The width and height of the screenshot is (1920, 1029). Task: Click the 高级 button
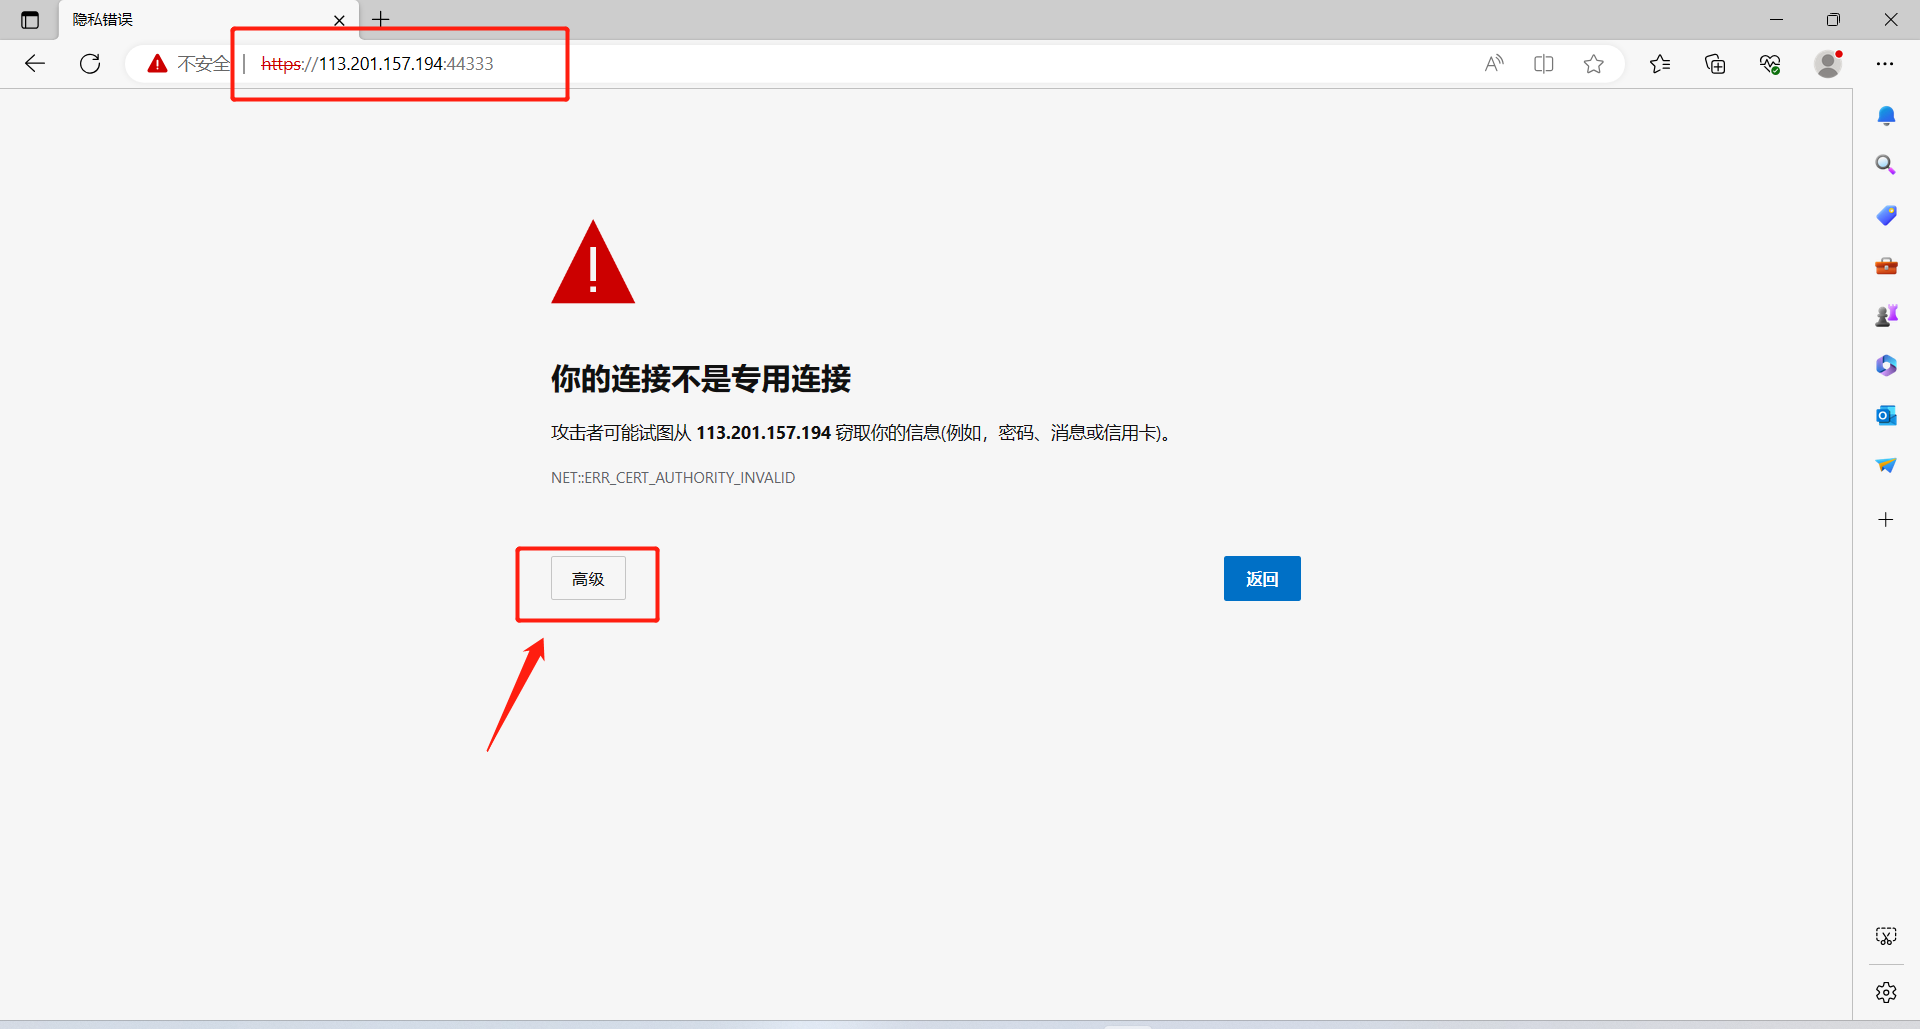click(588, 578)
